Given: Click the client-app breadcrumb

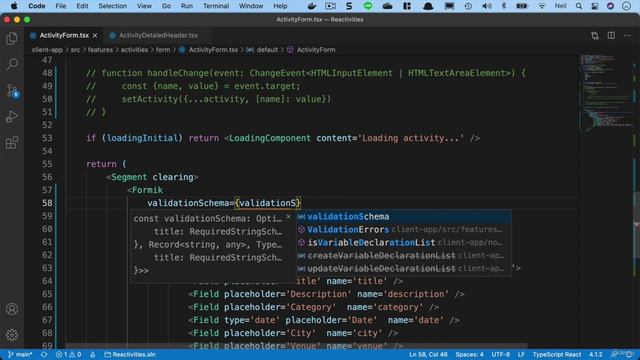Looking at the screenshot, I should (47, 50).
